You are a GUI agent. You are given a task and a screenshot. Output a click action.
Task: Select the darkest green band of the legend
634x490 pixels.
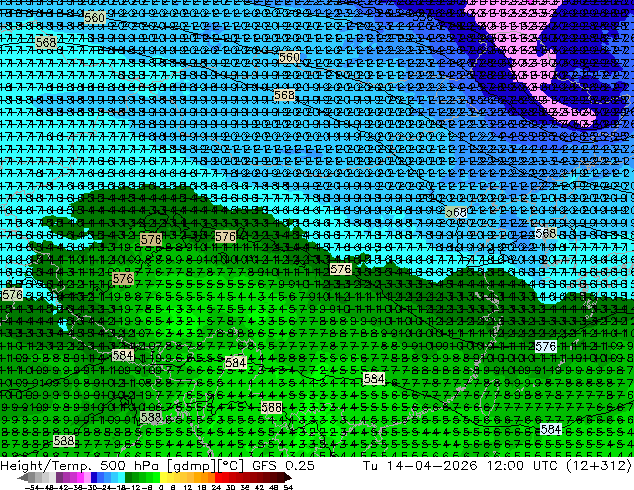(x=129, y=477)
